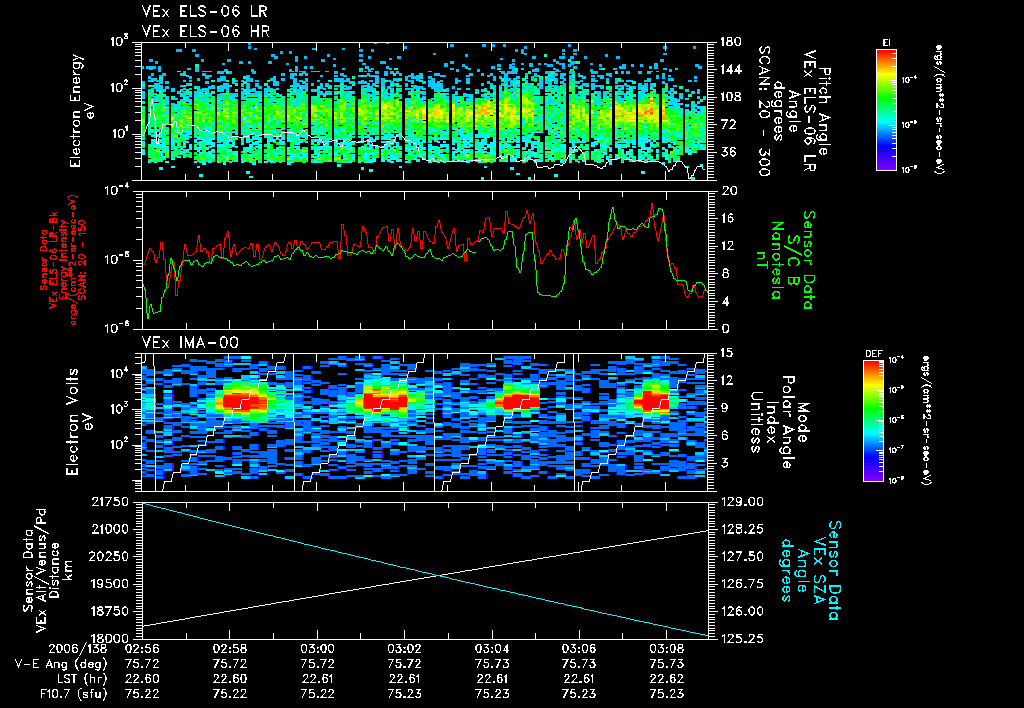Click the 'VEx ELS-06 LR' title
Image resolution: width=1024 pixels, height=708 pixels.
[204, 12]
